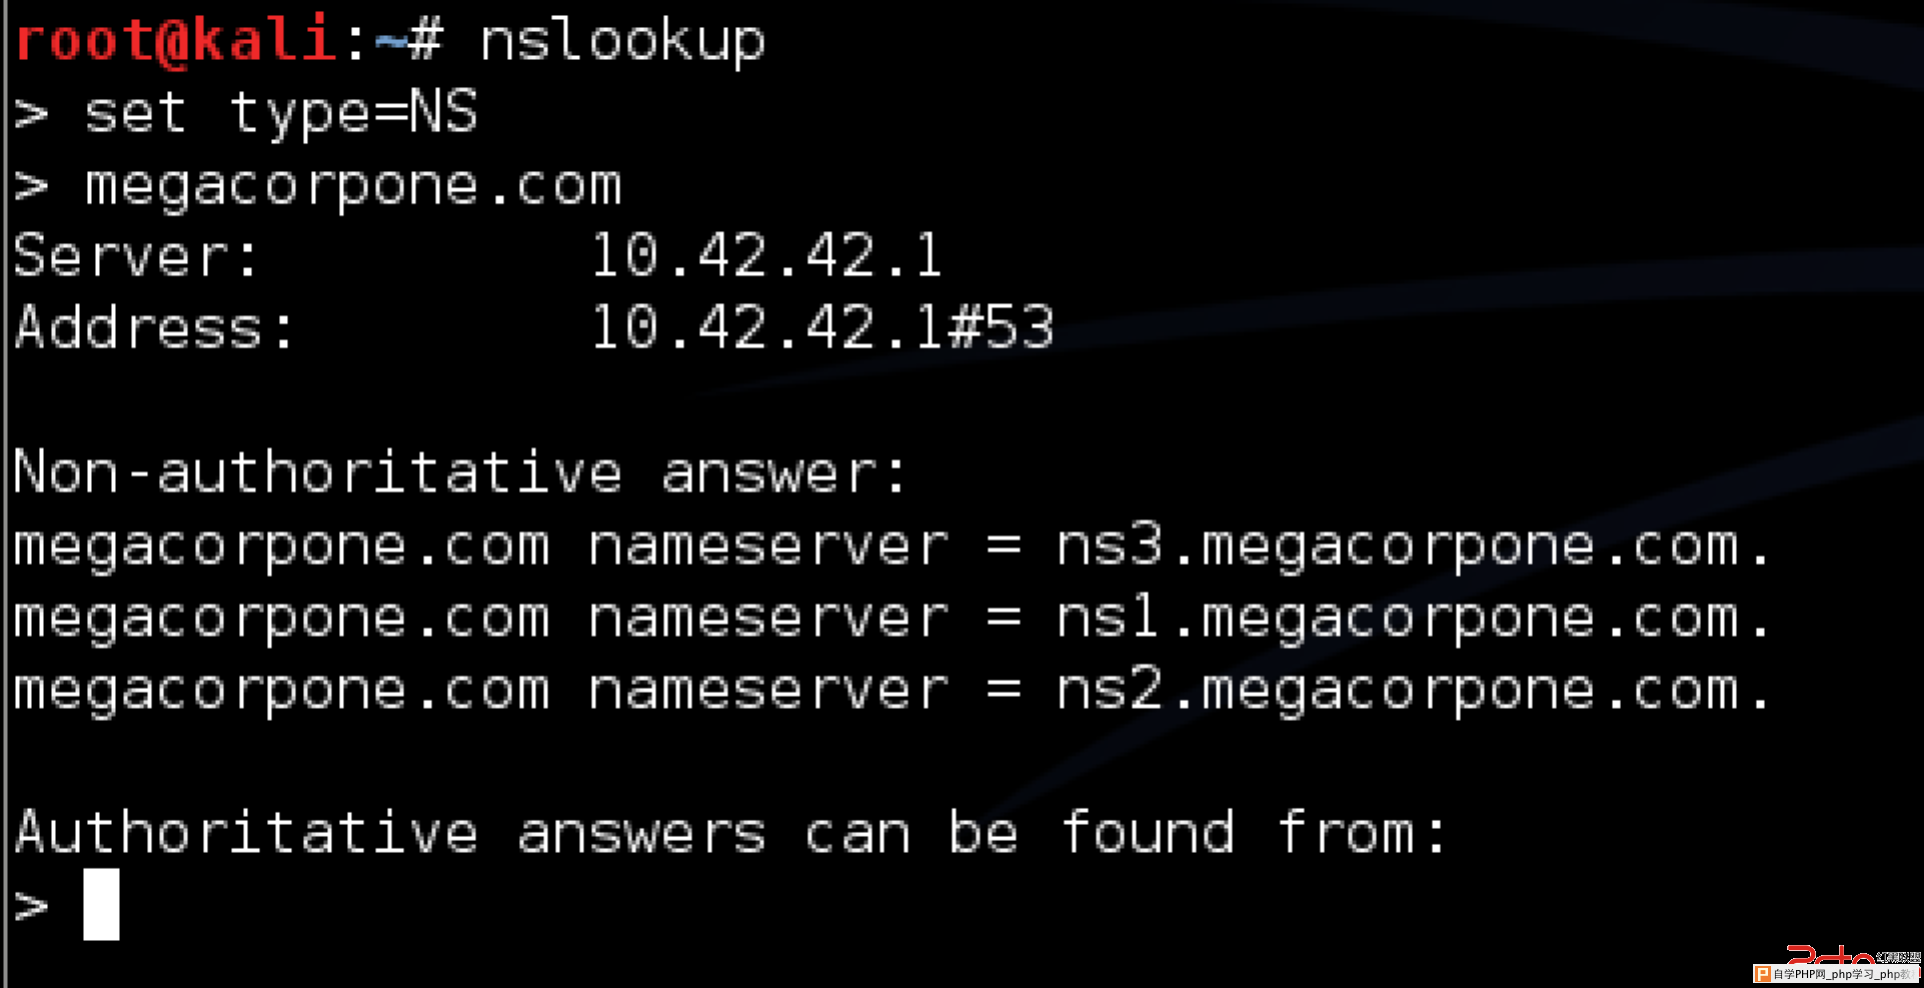Click the white block cursor at the prompt

tap(101, 904)
